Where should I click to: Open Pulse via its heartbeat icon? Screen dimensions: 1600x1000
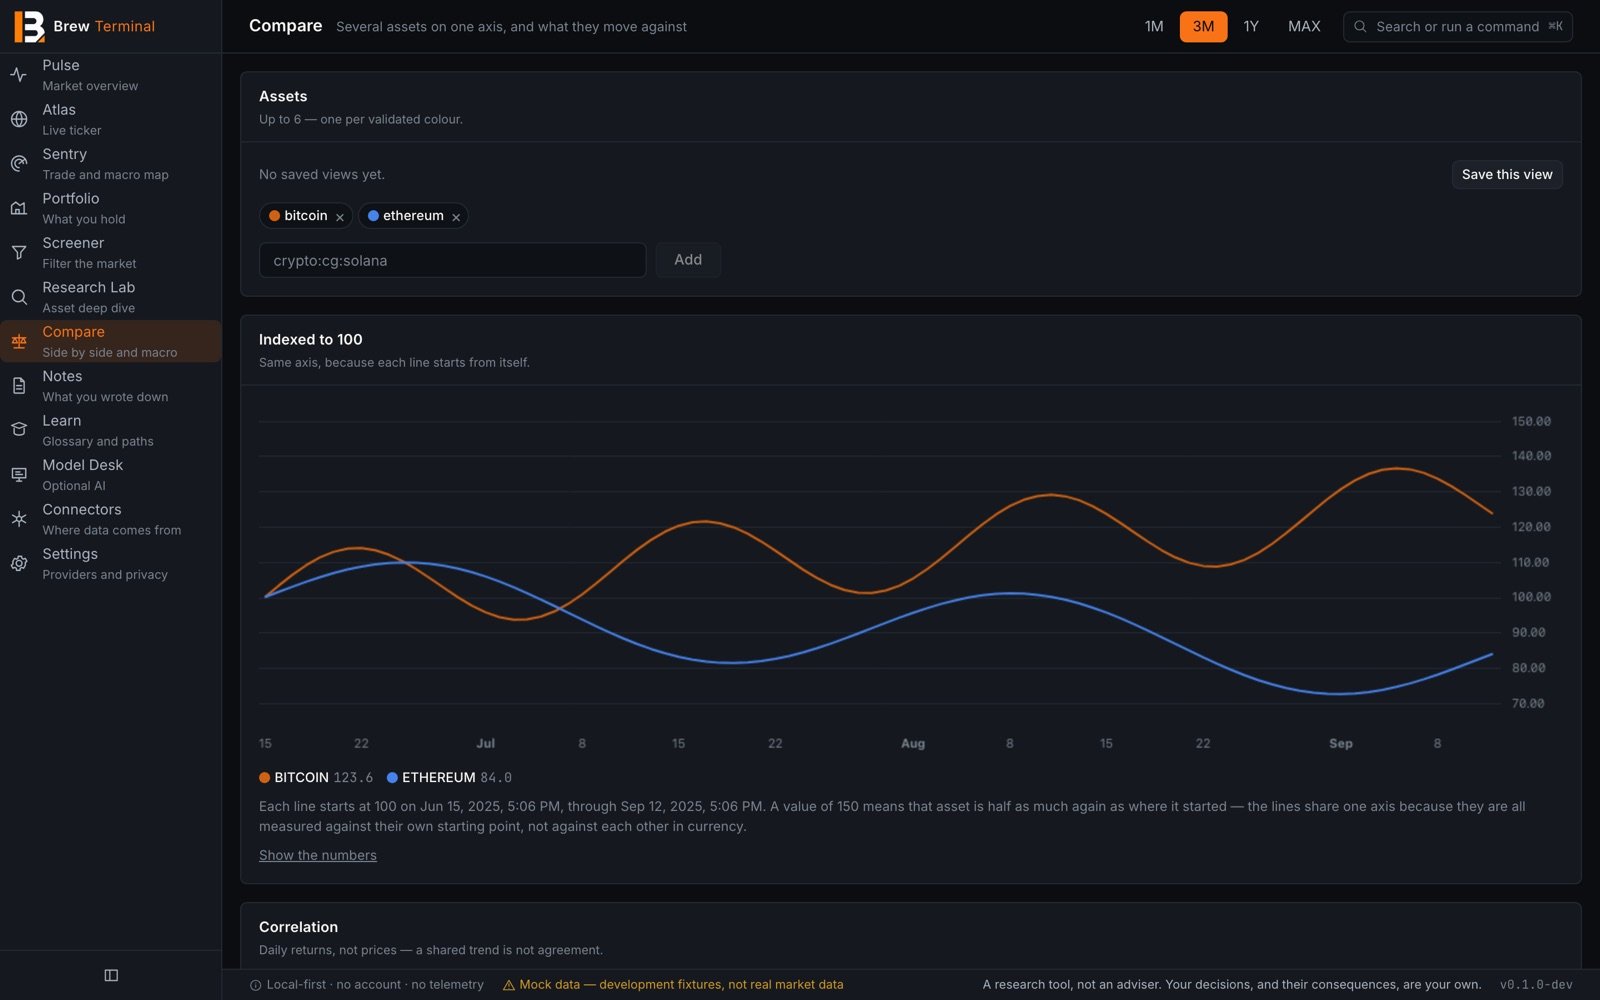pos(19,75)
